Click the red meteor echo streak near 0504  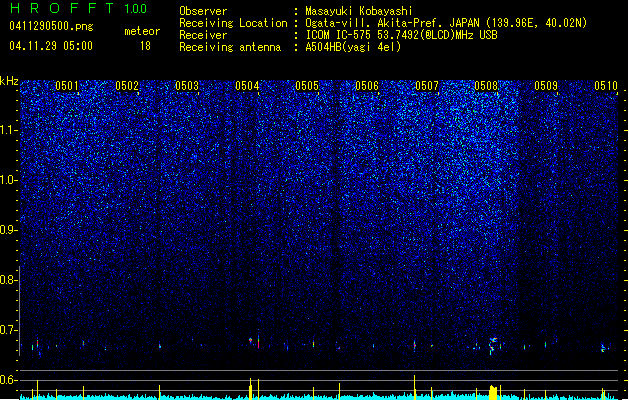(x=258, y=340)
